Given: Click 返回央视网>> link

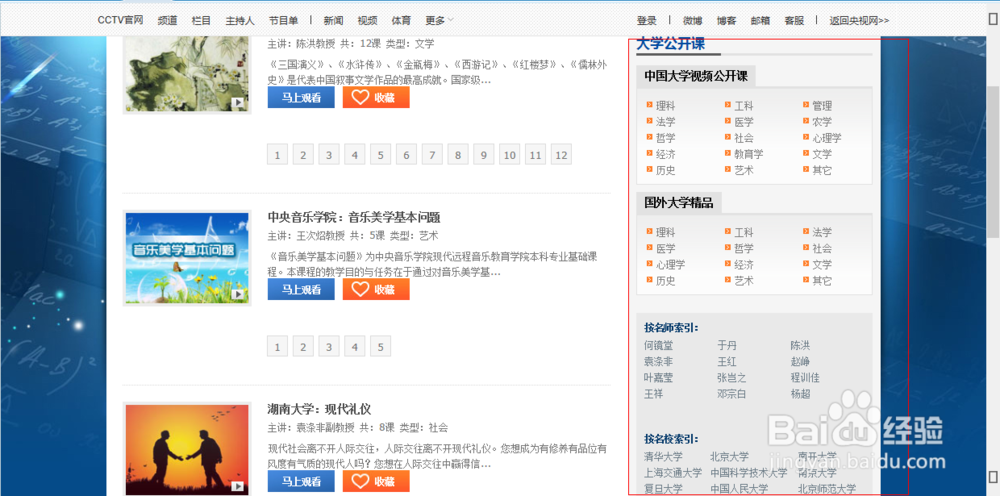Looking at the screenshot, I should (859, 20).
